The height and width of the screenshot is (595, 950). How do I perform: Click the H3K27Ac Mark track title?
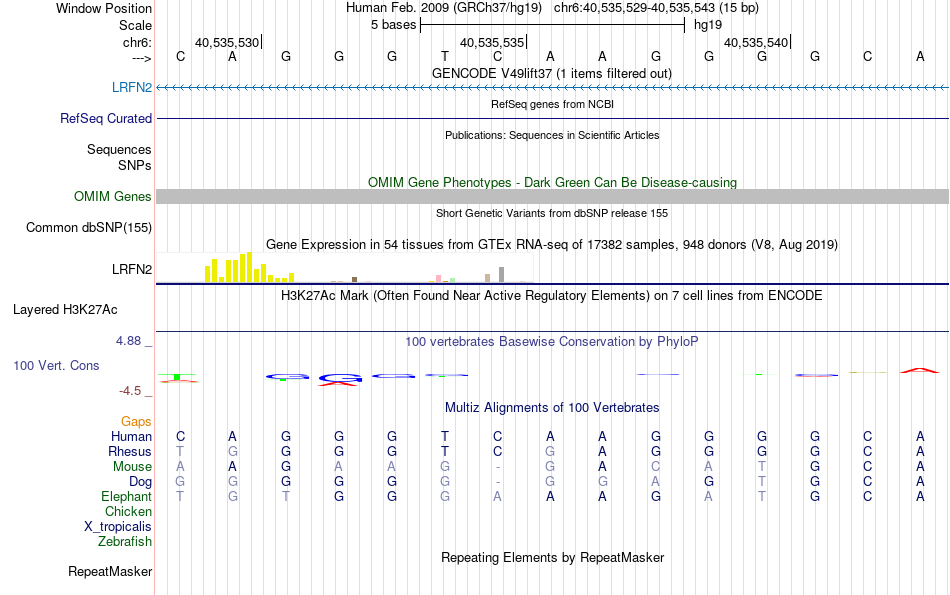click(552, 296)
